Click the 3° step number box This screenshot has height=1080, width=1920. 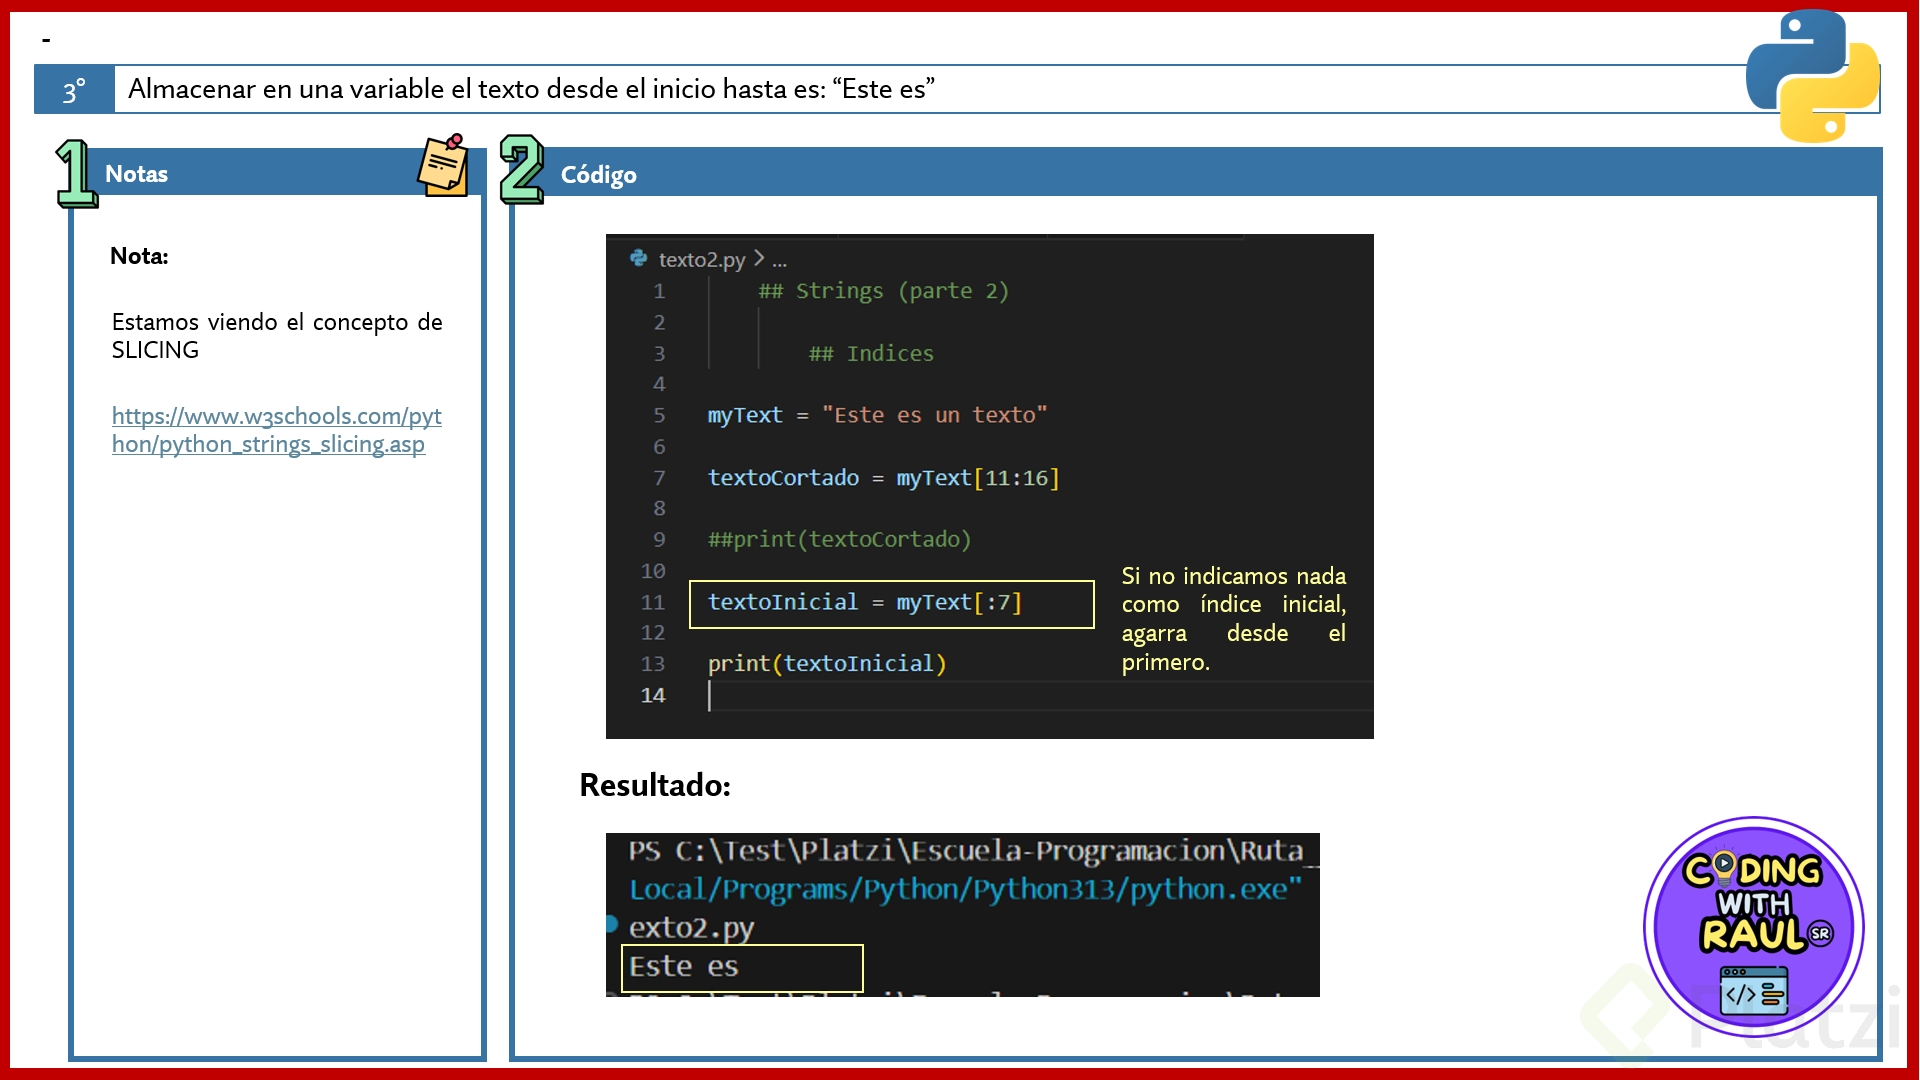(74, 90)
